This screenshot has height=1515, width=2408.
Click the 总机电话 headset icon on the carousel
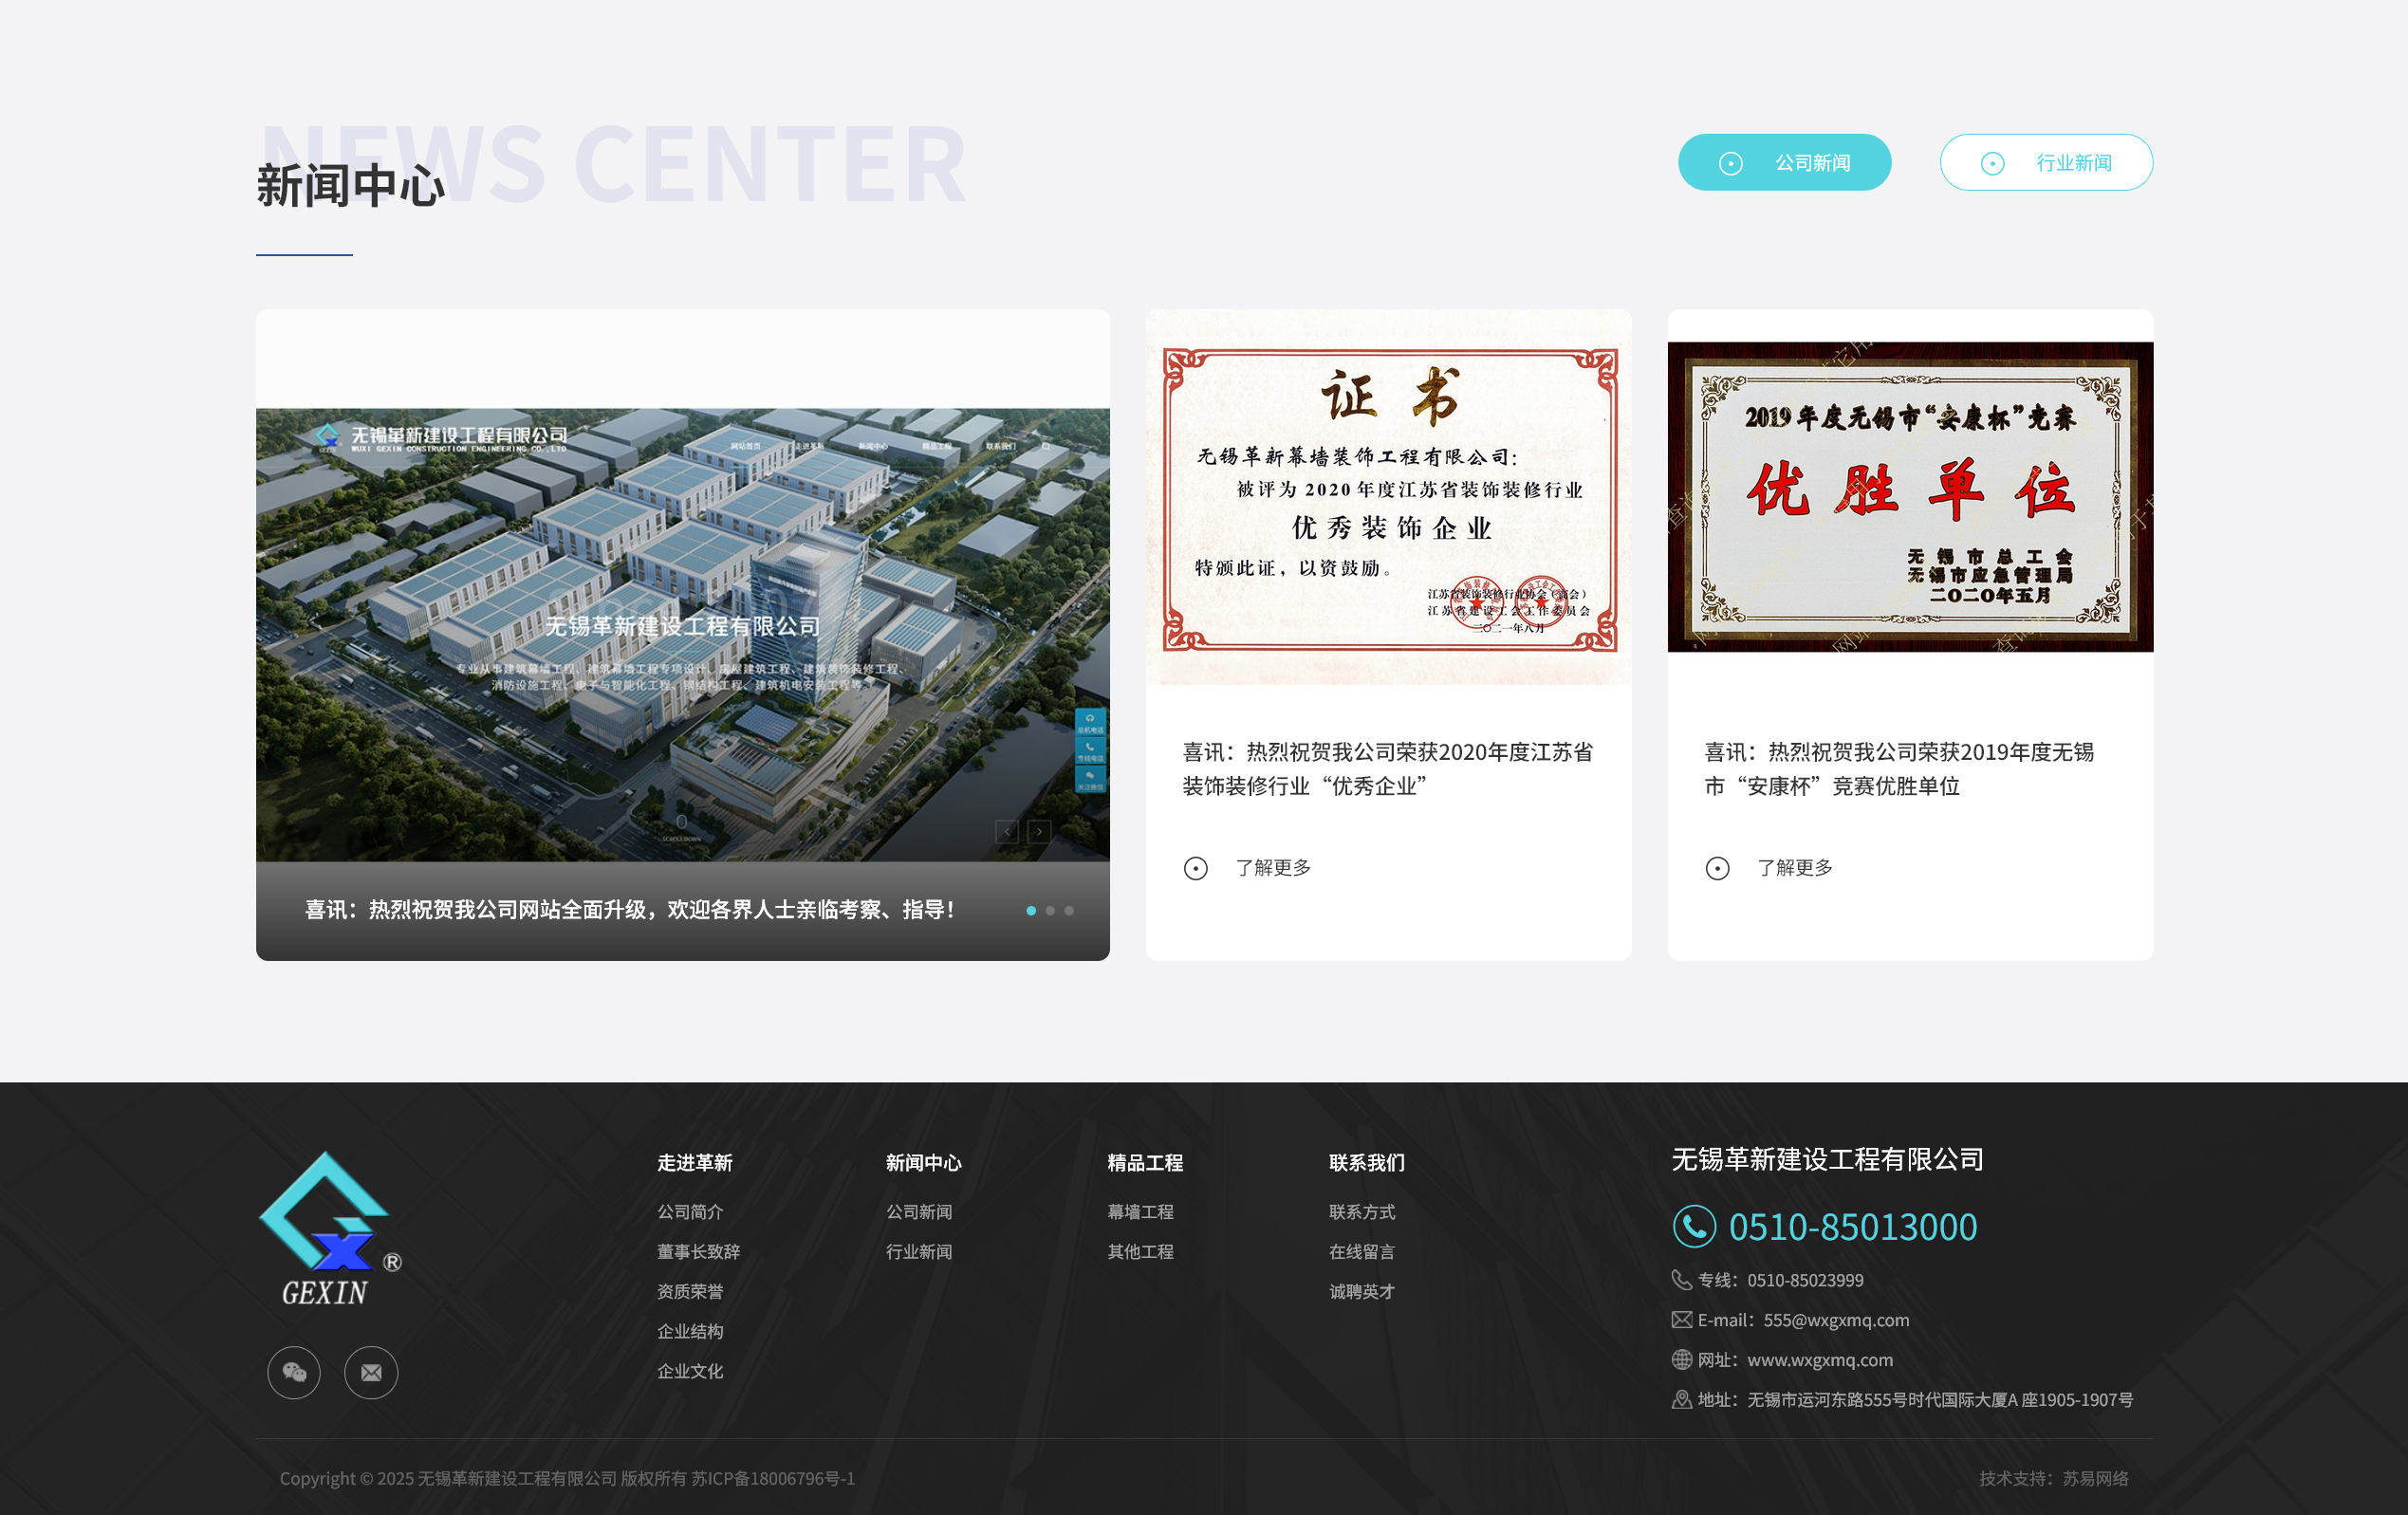(1091, 719)
